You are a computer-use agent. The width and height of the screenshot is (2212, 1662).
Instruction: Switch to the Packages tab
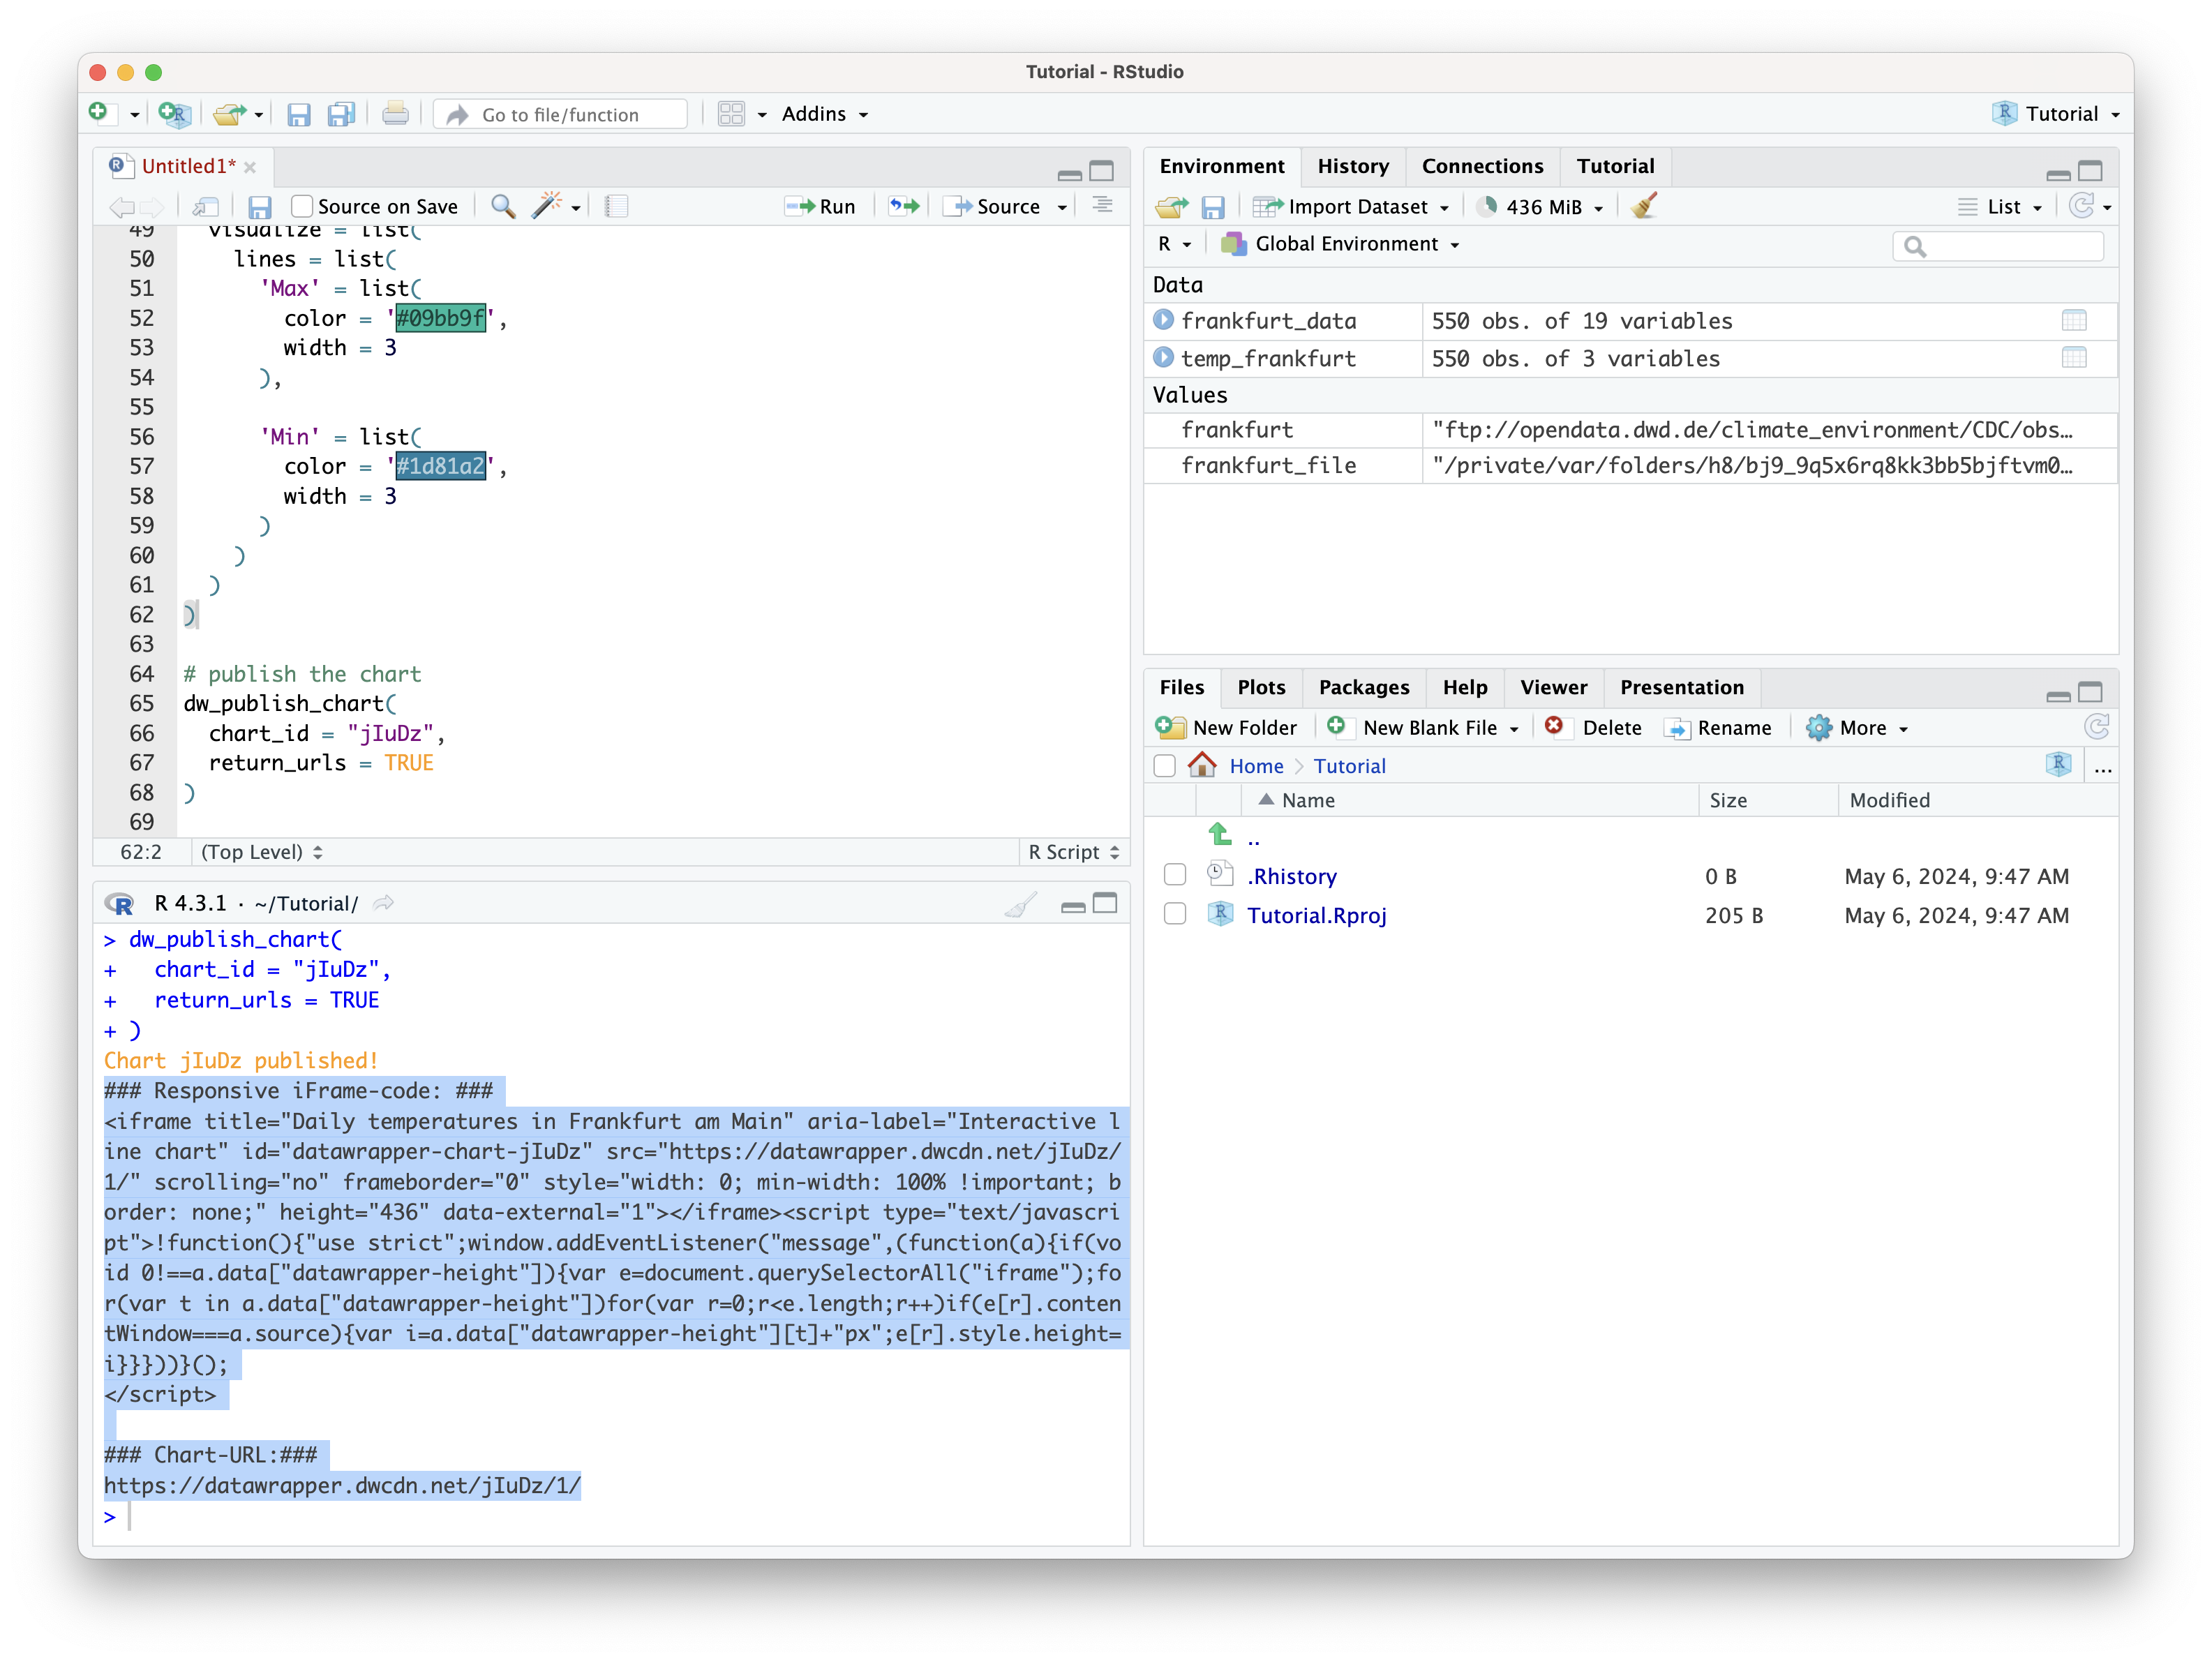tap(1364, 687)
